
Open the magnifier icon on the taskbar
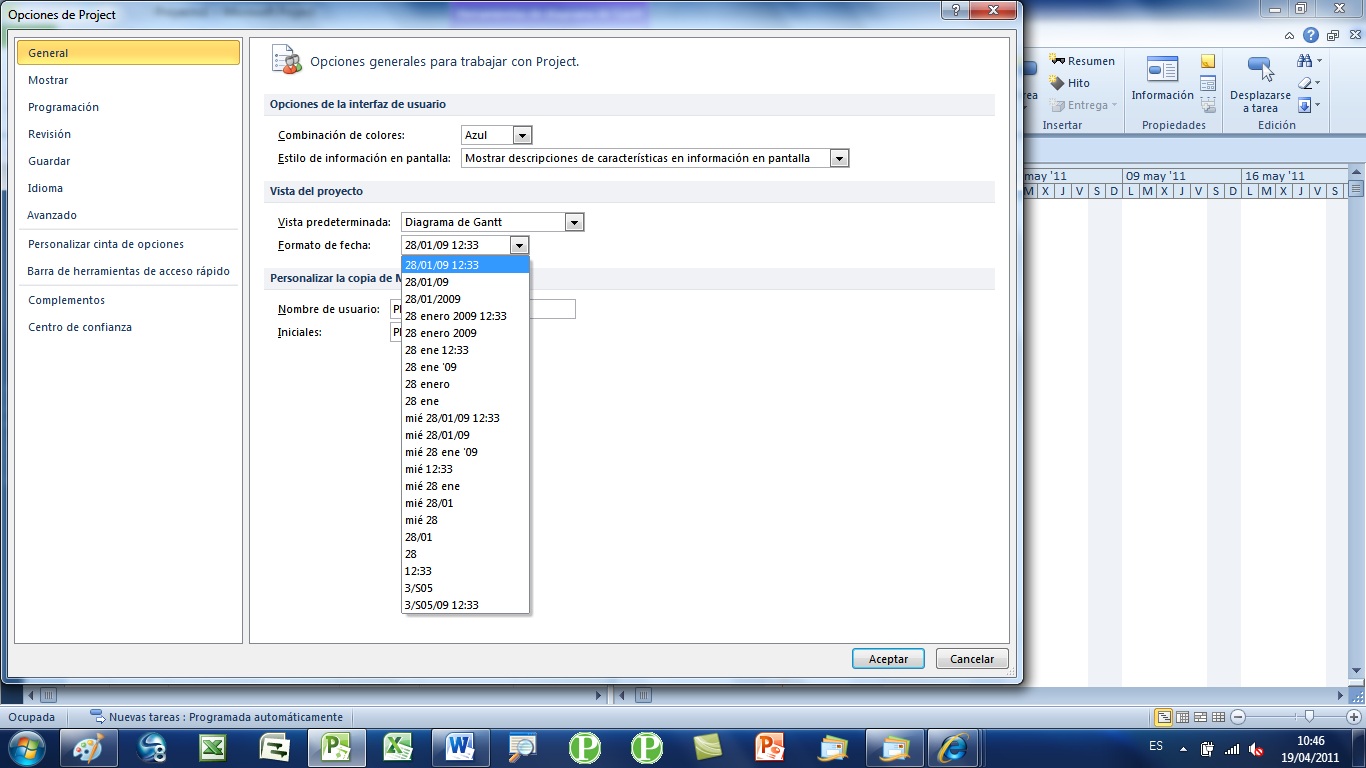click(x=522, y=747)
